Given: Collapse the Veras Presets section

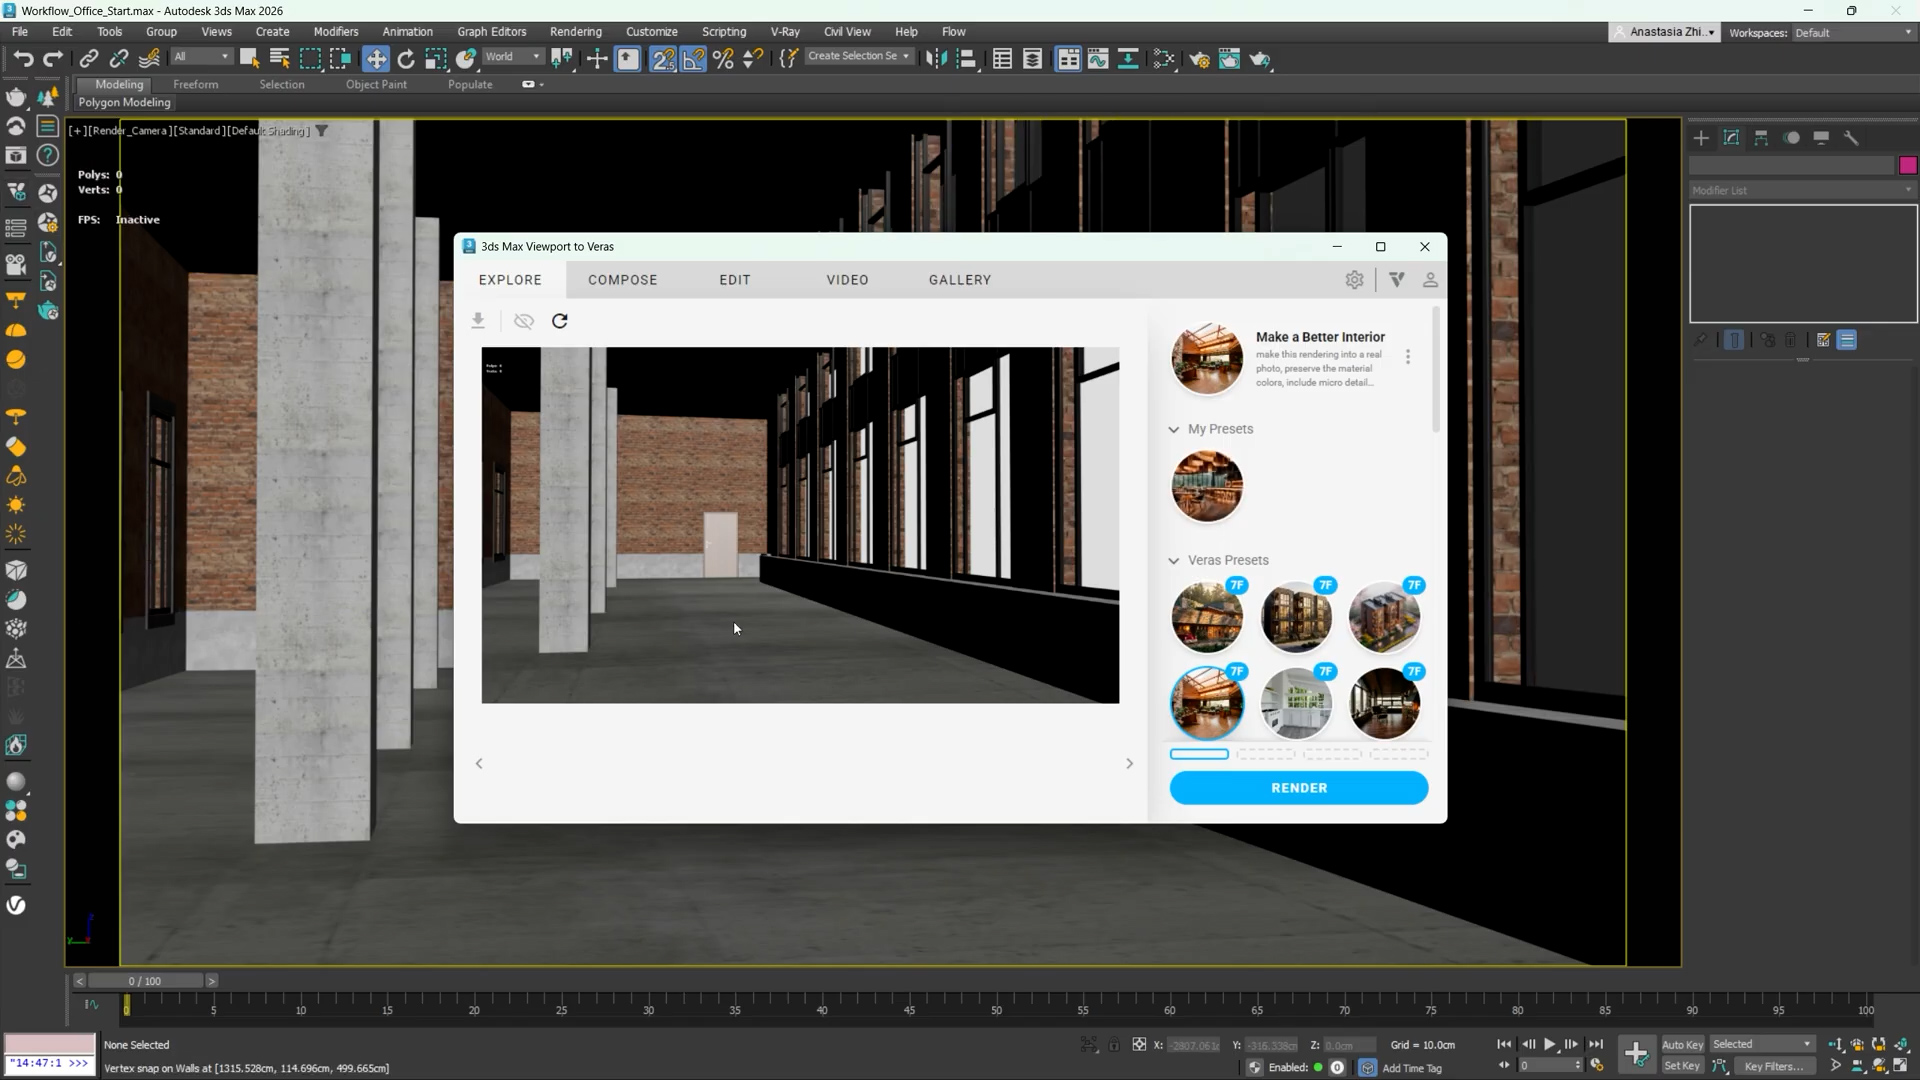Looking at the screenshot, I should click(x=1174, y=560).
